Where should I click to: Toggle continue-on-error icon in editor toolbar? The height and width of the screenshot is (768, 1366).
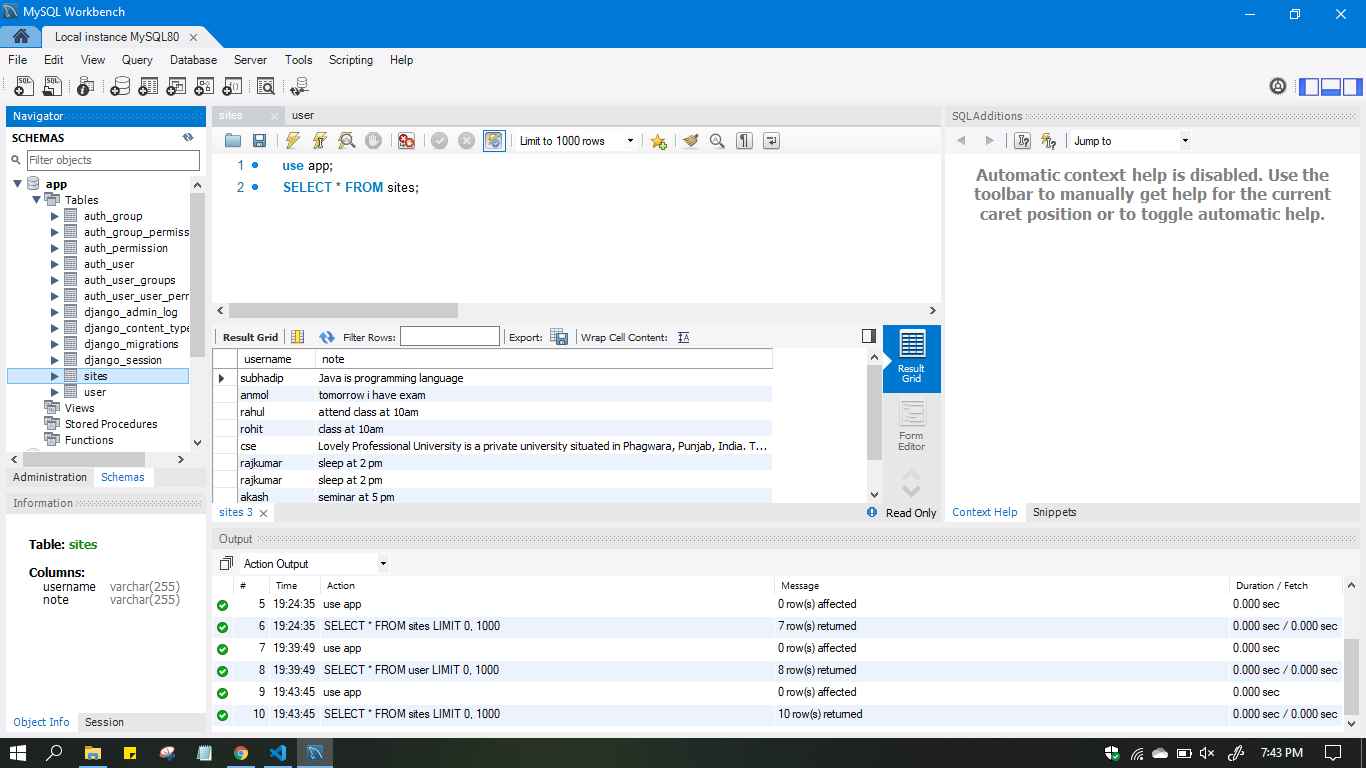pyautogui.click(x=406, y=141)
